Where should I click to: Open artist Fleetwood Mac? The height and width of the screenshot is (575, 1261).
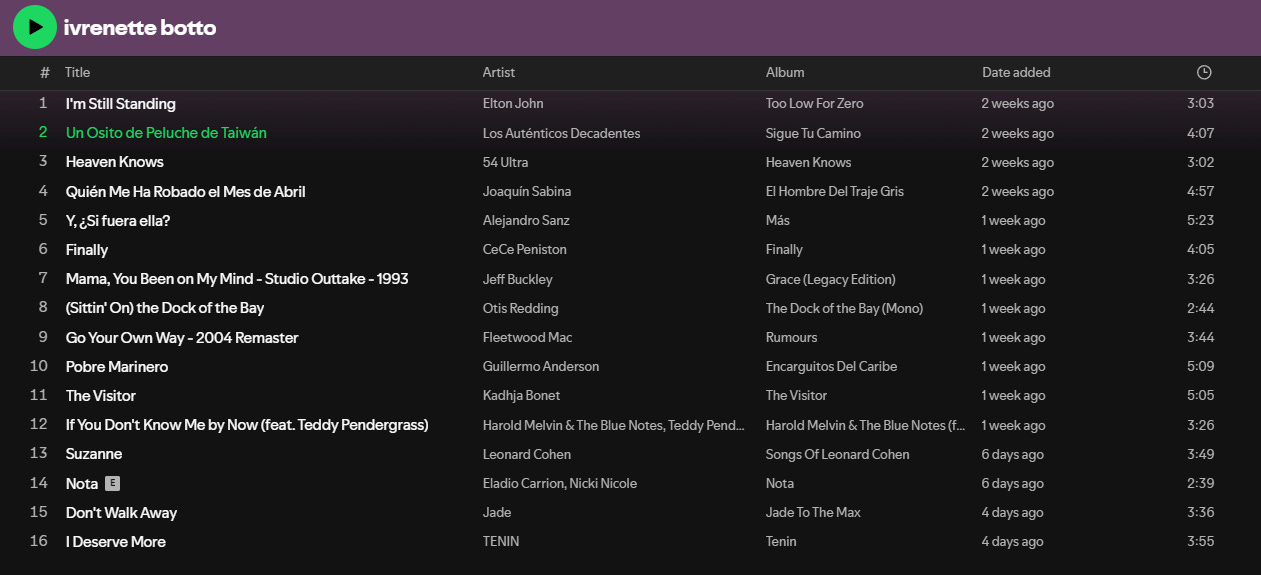tap(528, 338)
